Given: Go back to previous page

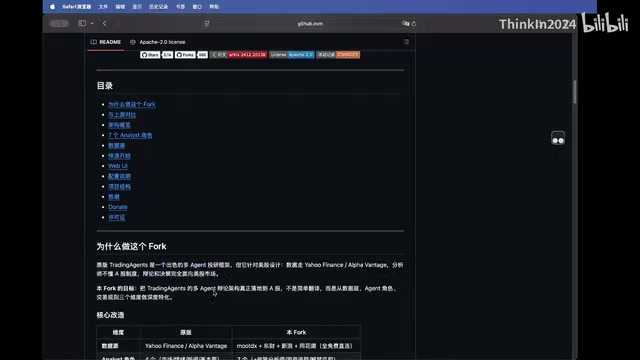Looking at the screenshot, I should point(104,23).
